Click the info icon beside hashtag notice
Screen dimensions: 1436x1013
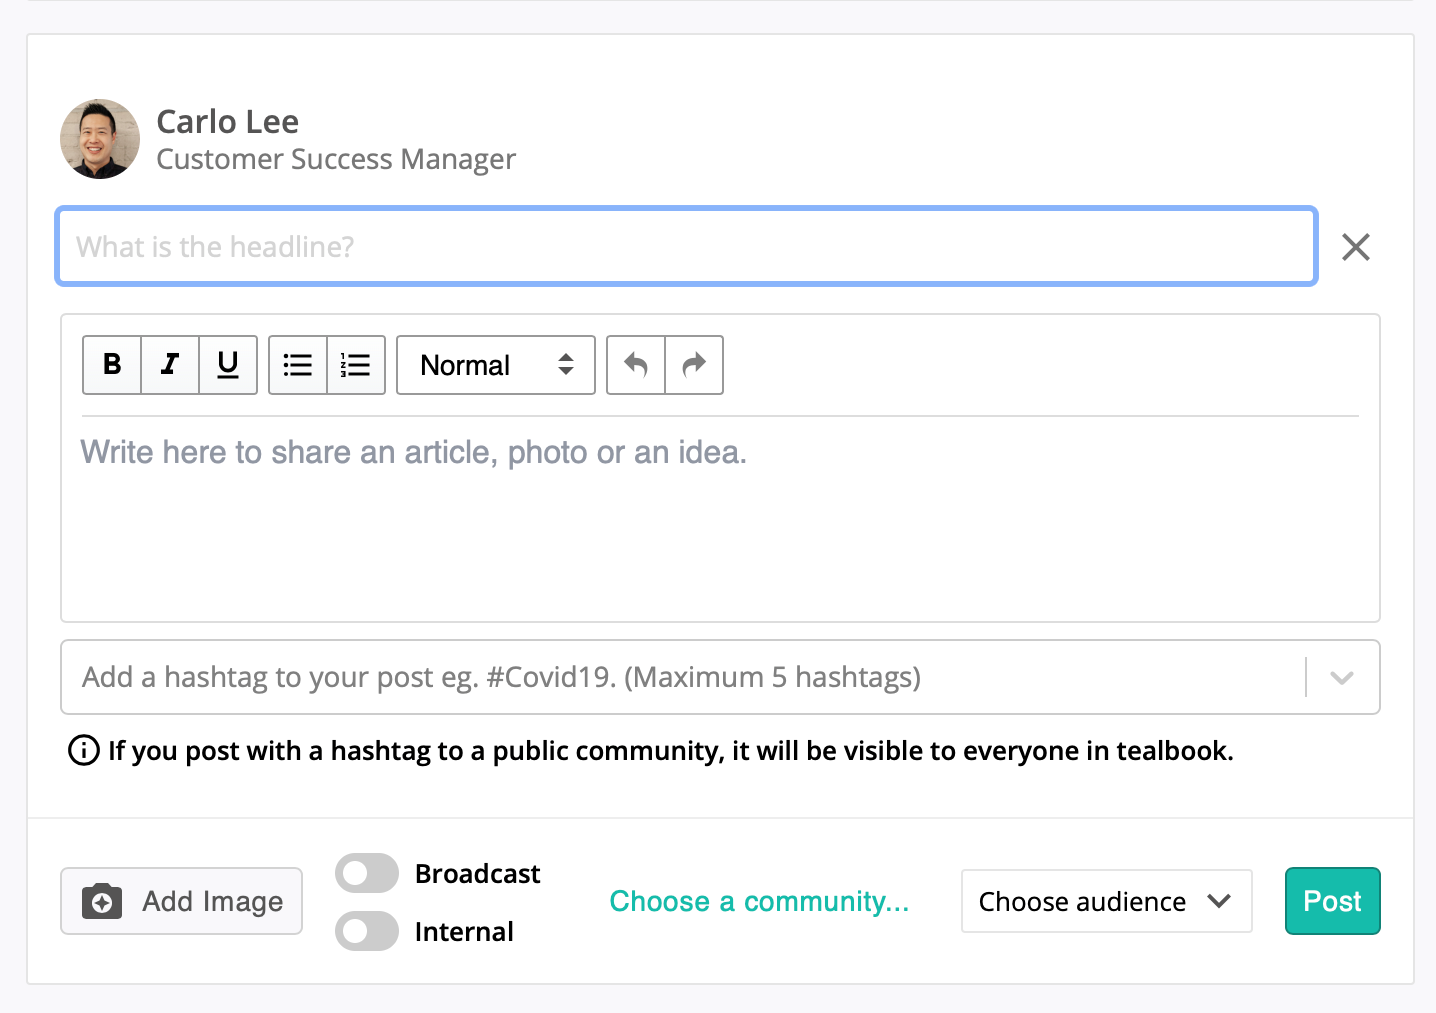83,750
